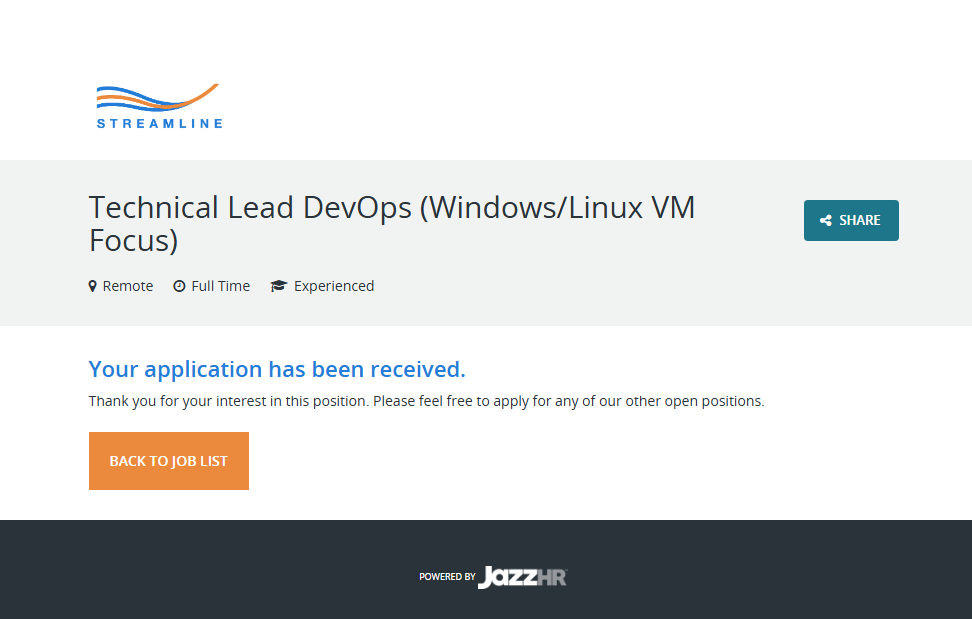Click the 'Jazz' part of footer logo
Image resolution: width=972 pixels, height=619 pixels.
[508, 577]
